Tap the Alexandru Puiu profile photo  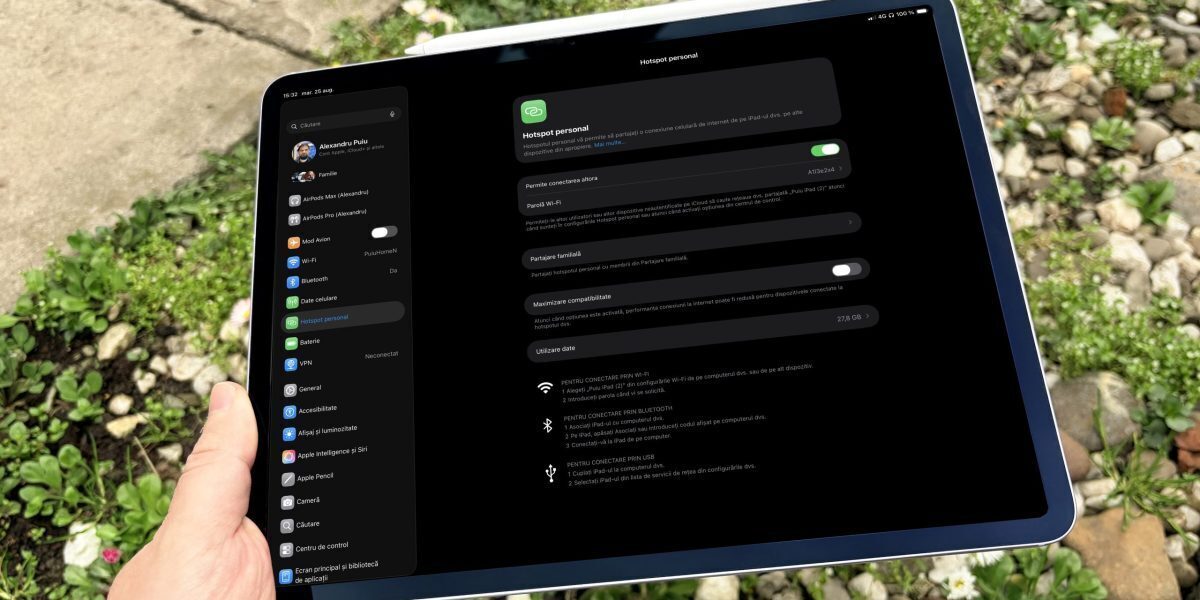(x=304, y=152)
